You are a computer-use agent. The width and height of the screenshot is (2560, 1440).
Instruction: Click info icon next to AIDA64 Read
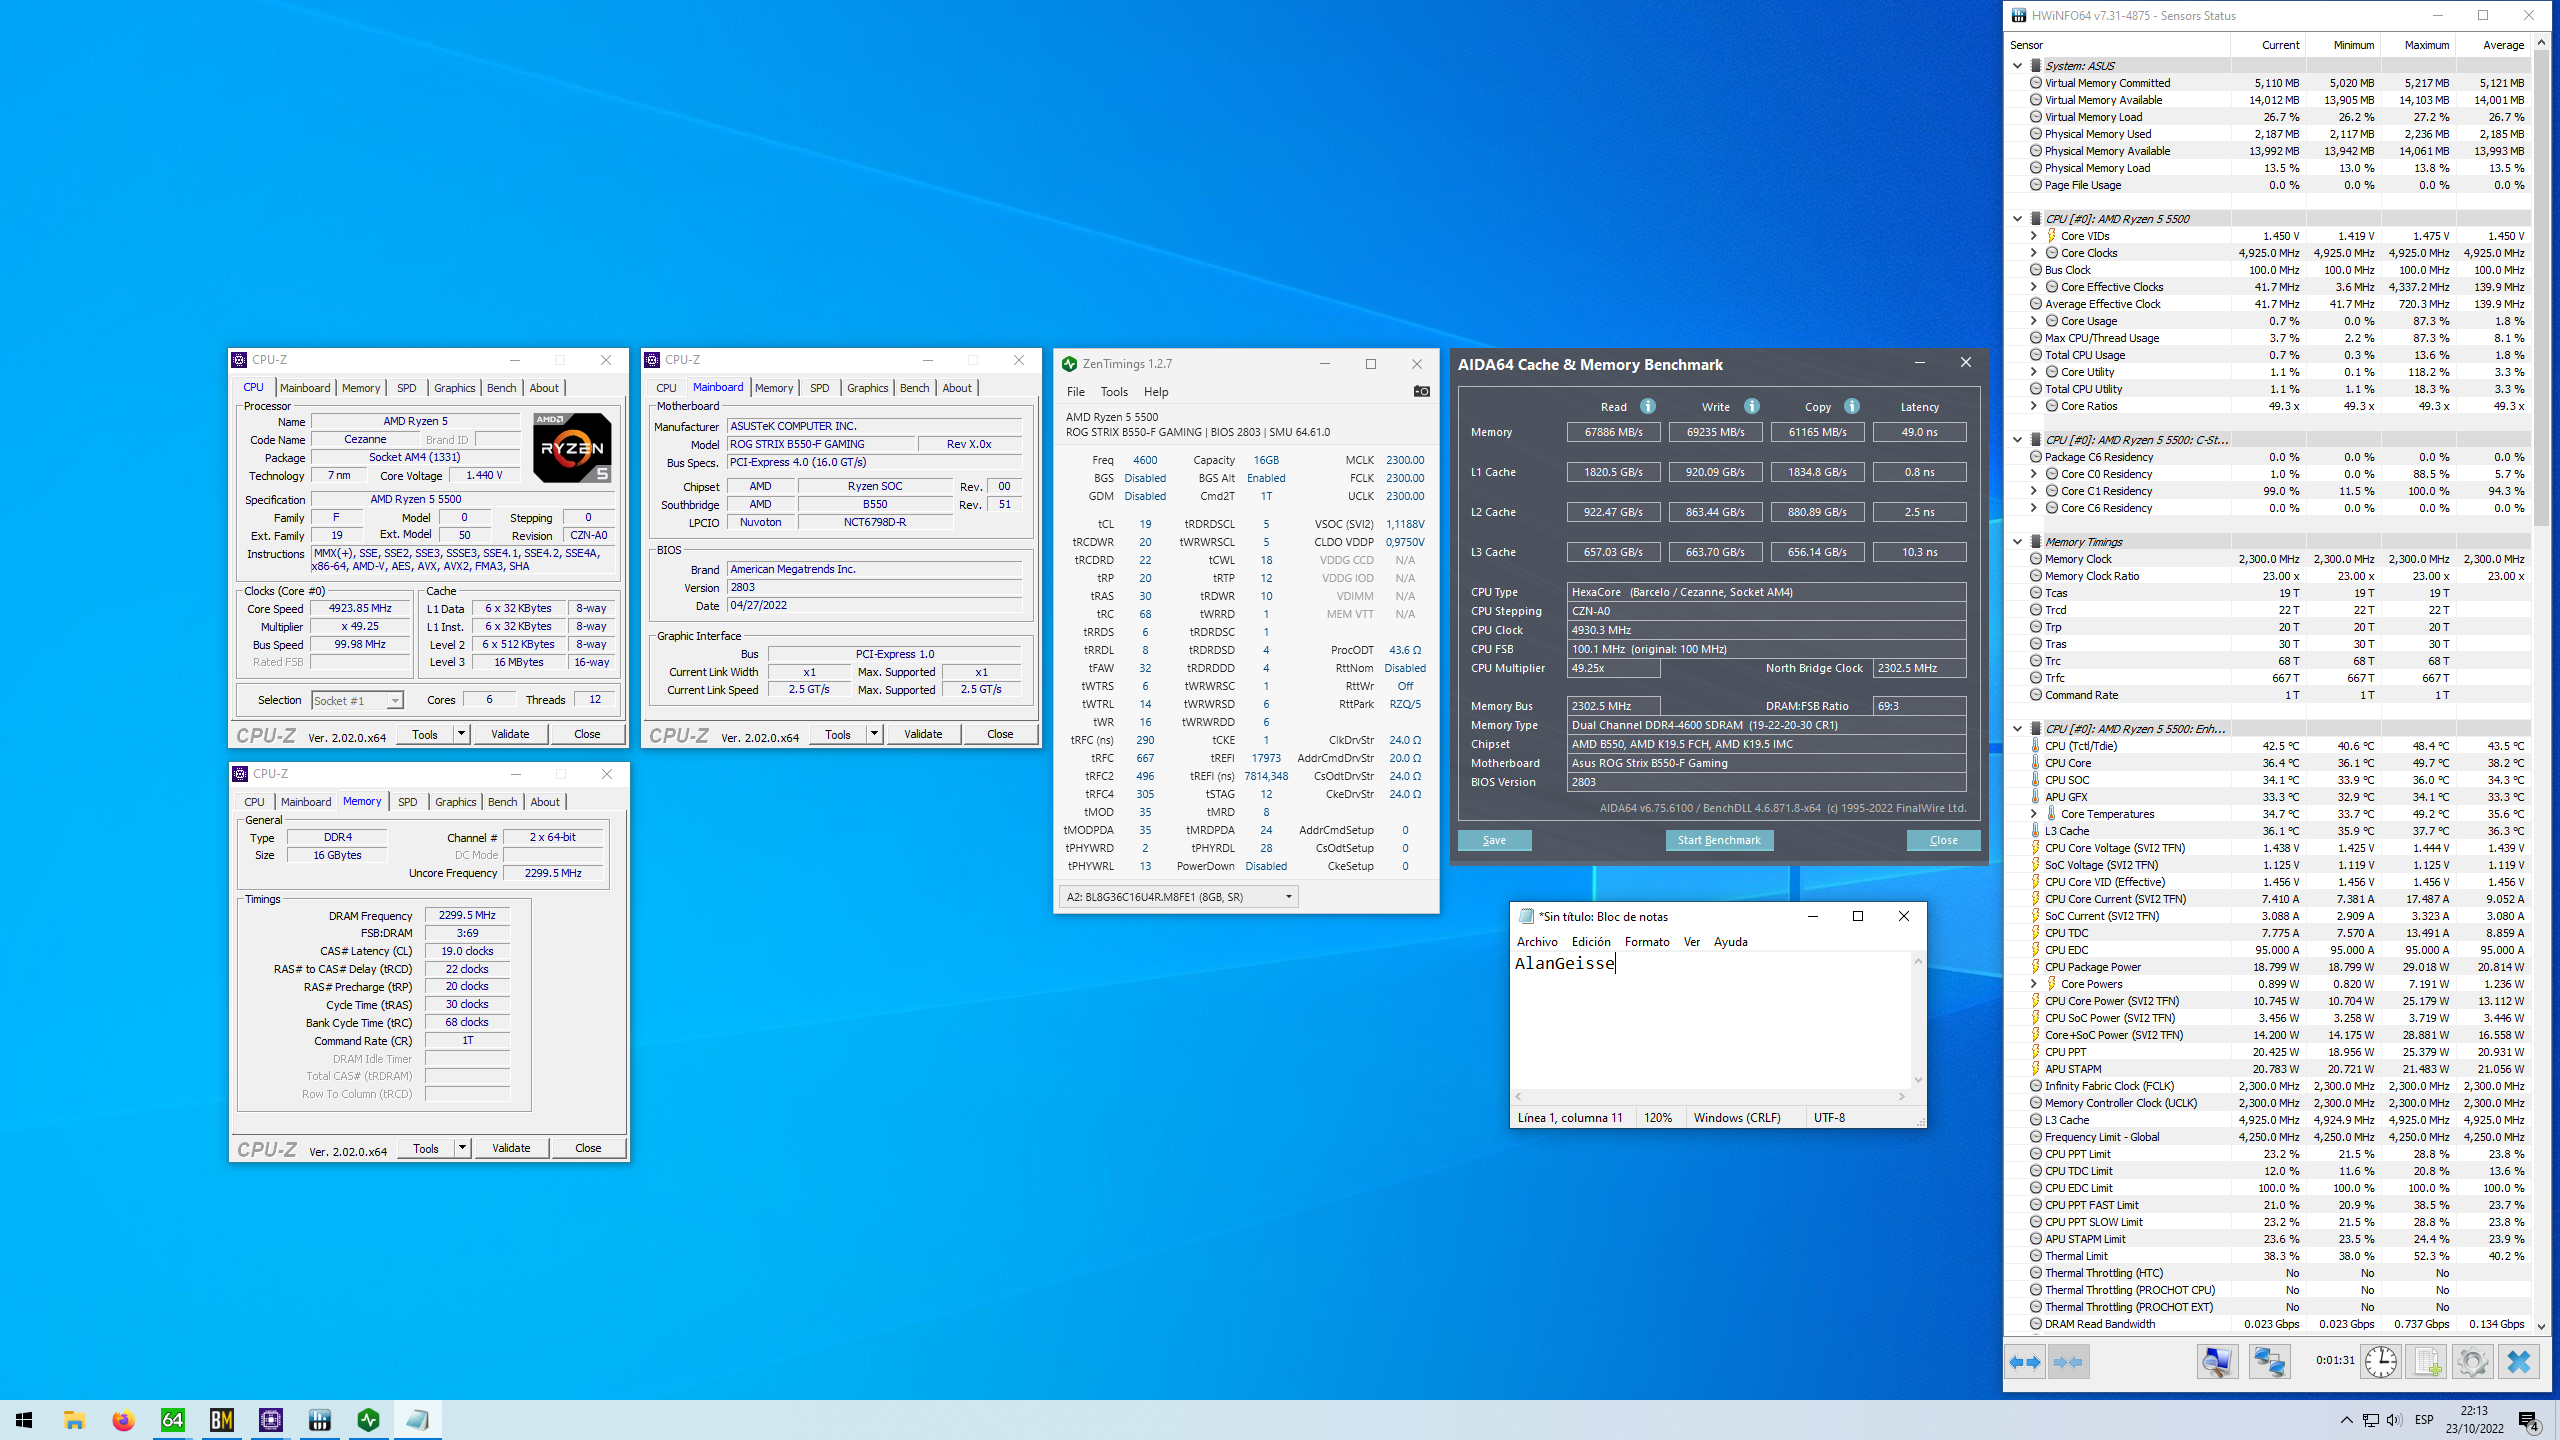[1648, 406]
